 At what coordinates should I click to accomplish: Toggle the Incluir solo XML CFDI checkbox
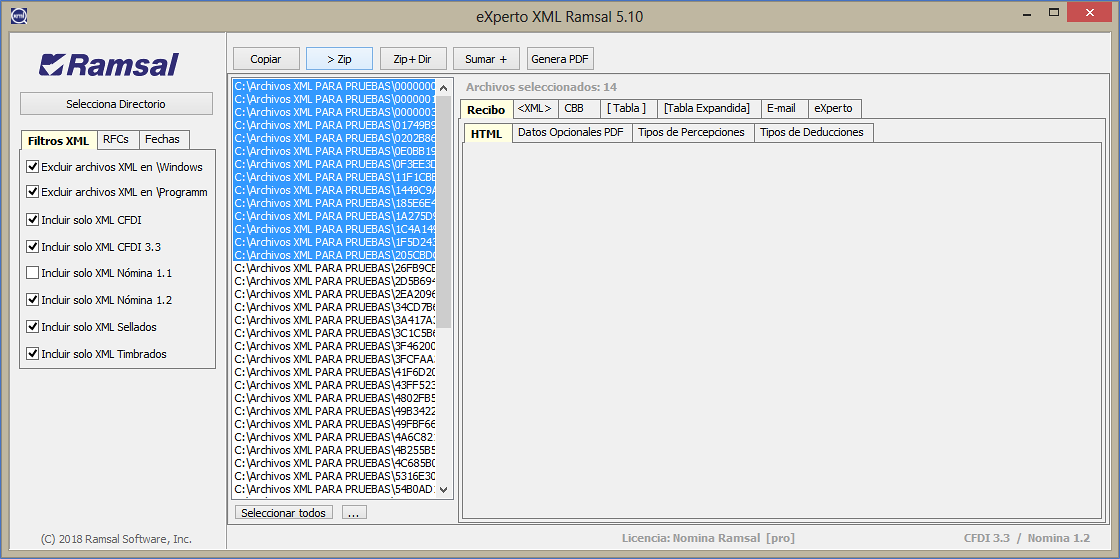[x=32, y=219]
